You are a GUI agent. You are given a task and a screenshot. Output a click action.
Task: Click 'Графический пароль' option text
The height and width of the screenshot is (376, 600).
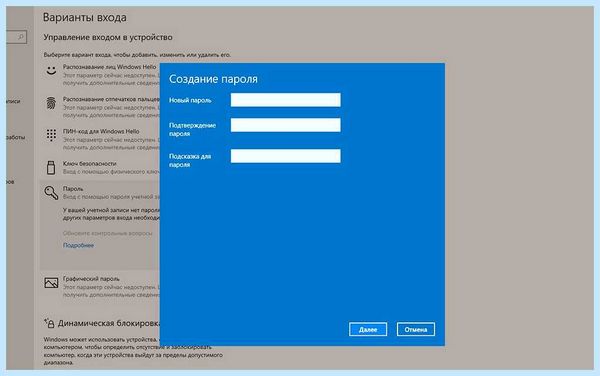click(x=91, y=279)
